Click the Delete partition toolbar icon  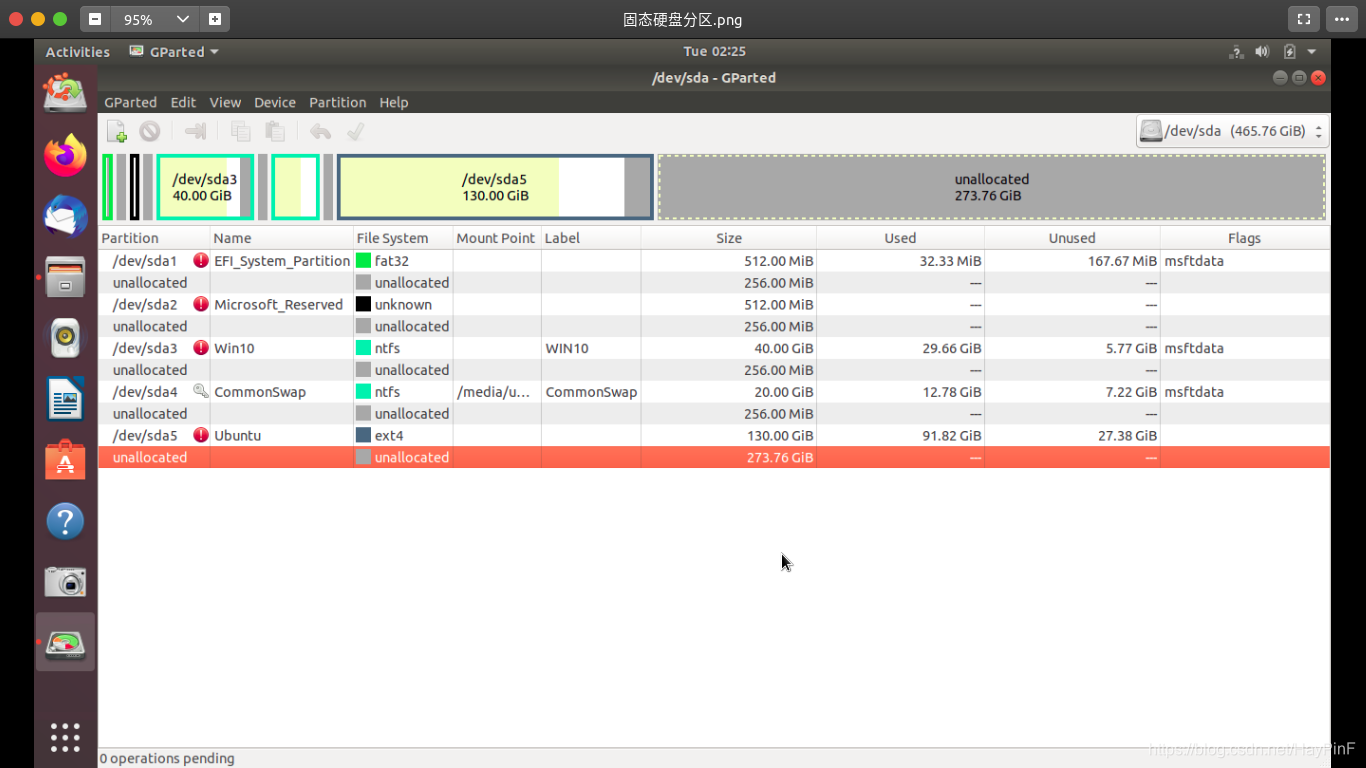[149, 131]
